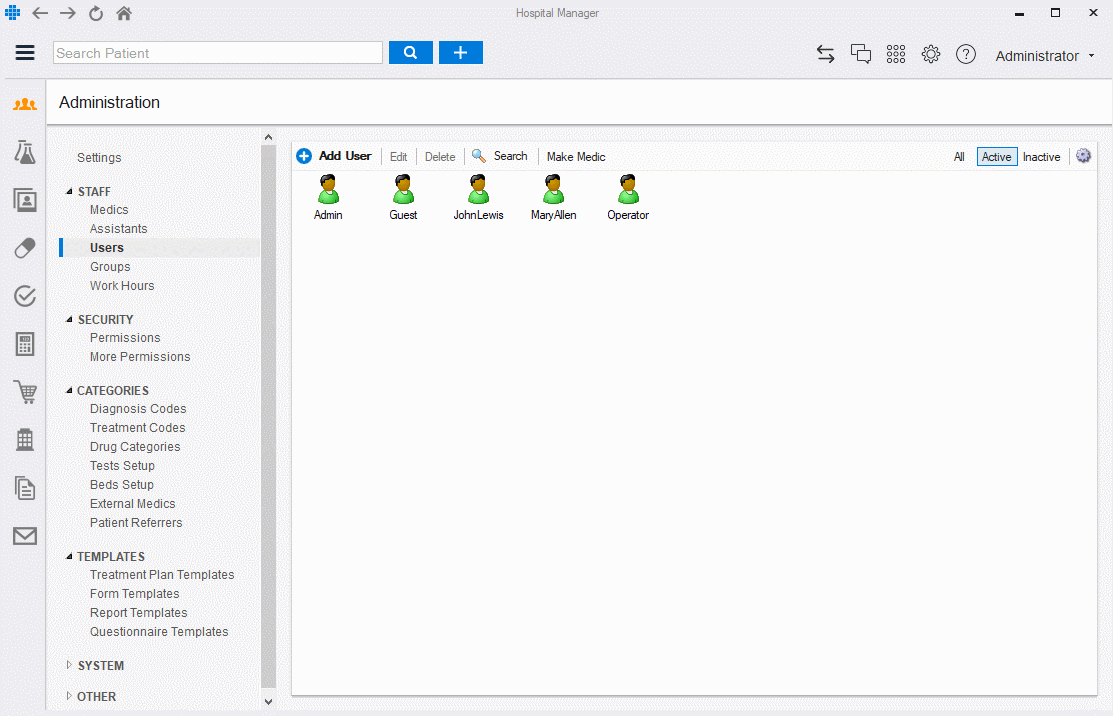Open the help question mark icon

click(966, 55)
